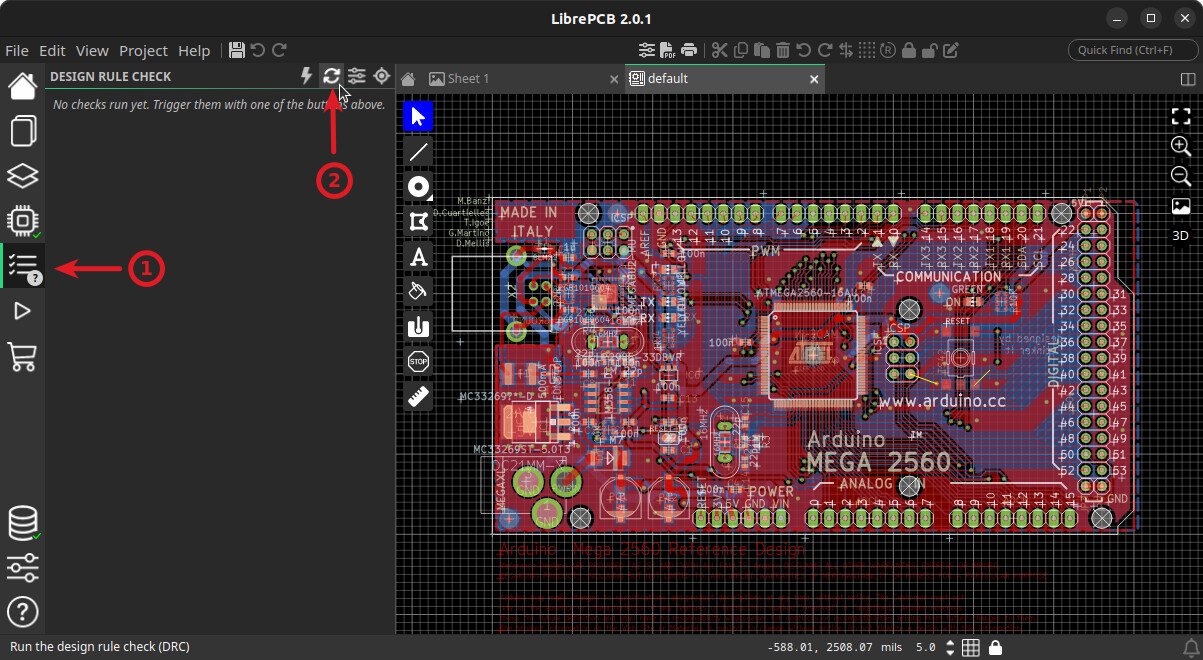
Task: Open the Home panel in the sidebar
Action: pyautogui.click(x=22, y=86)
